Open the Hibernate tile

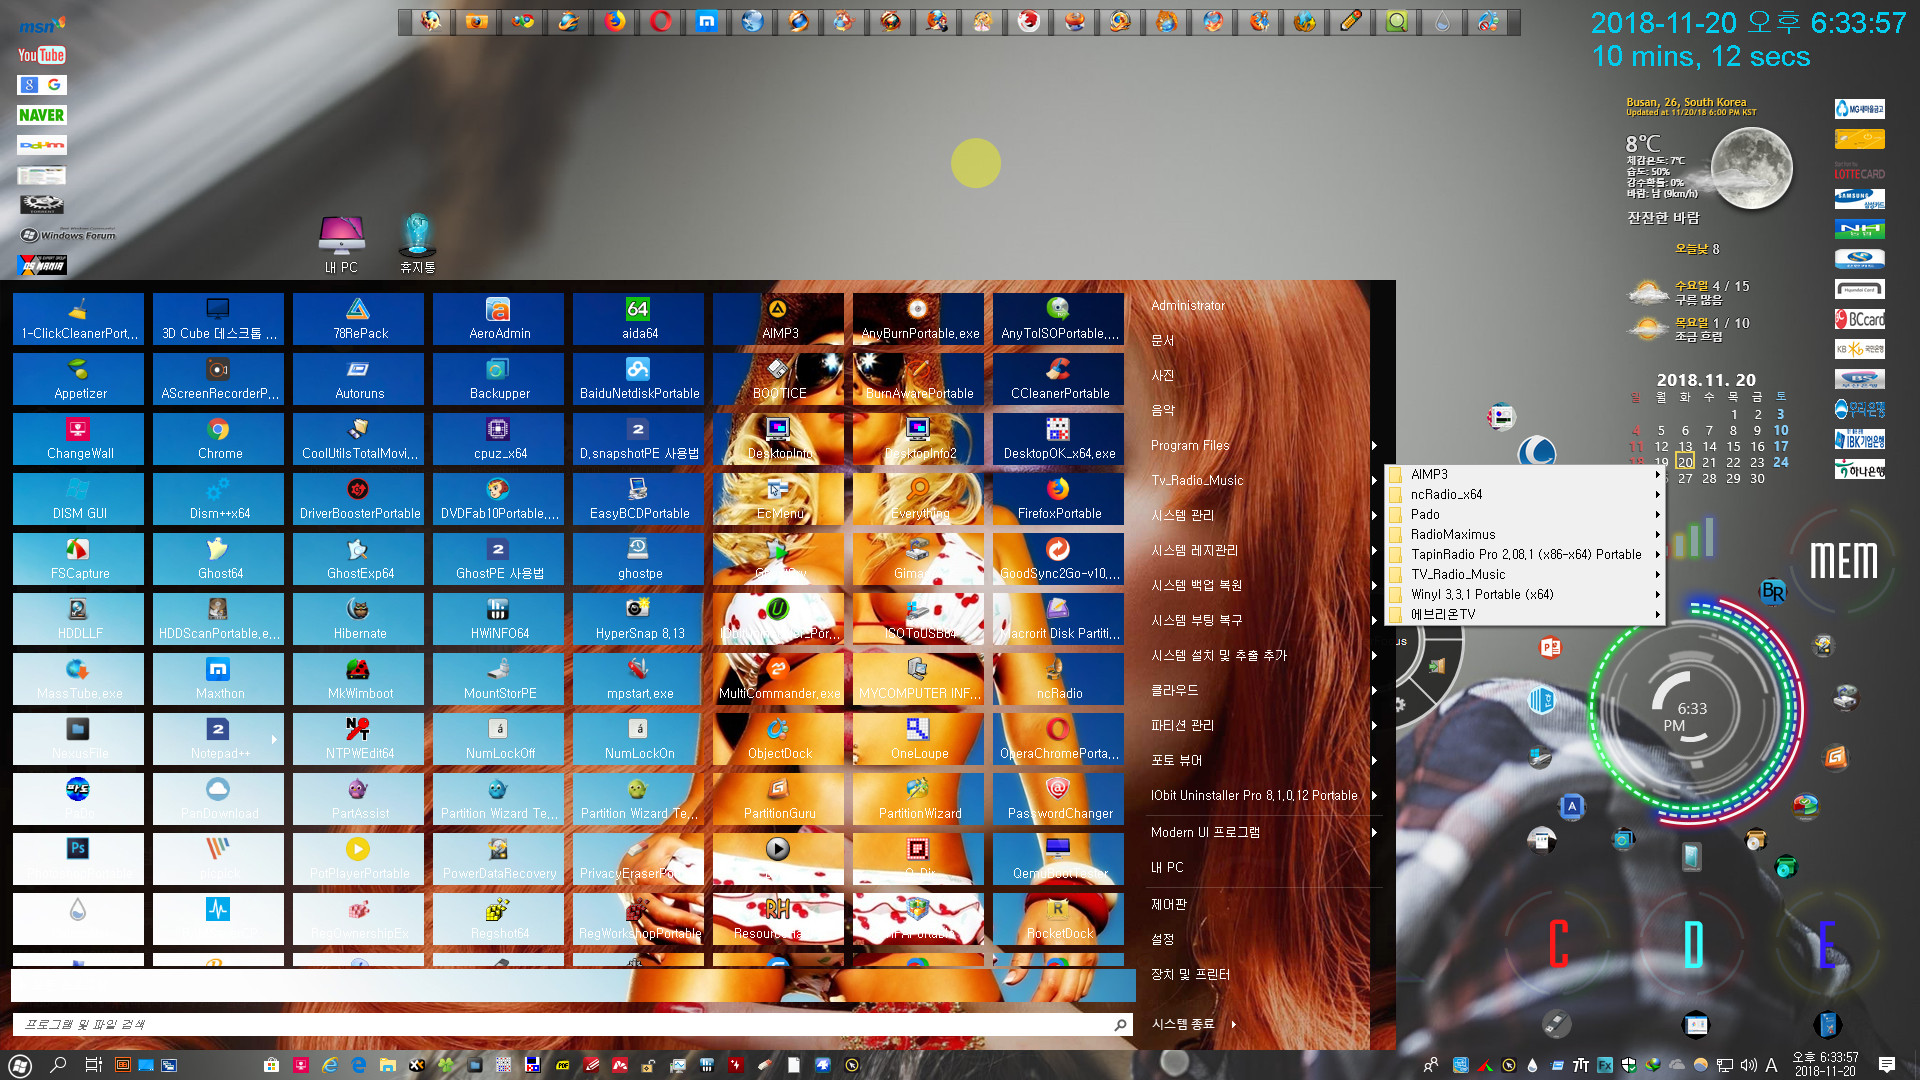tap(359, 619)
